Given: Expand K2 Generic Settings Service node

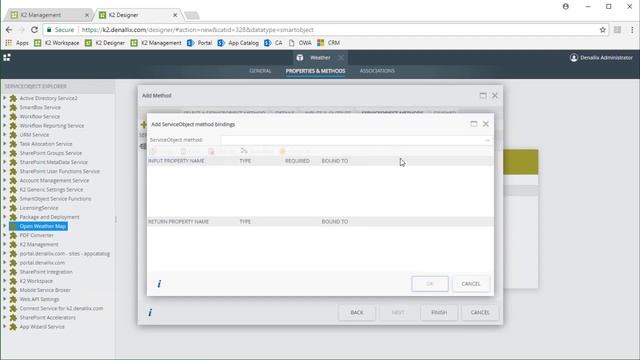Looking at the screenshot, I should [4, 189].
